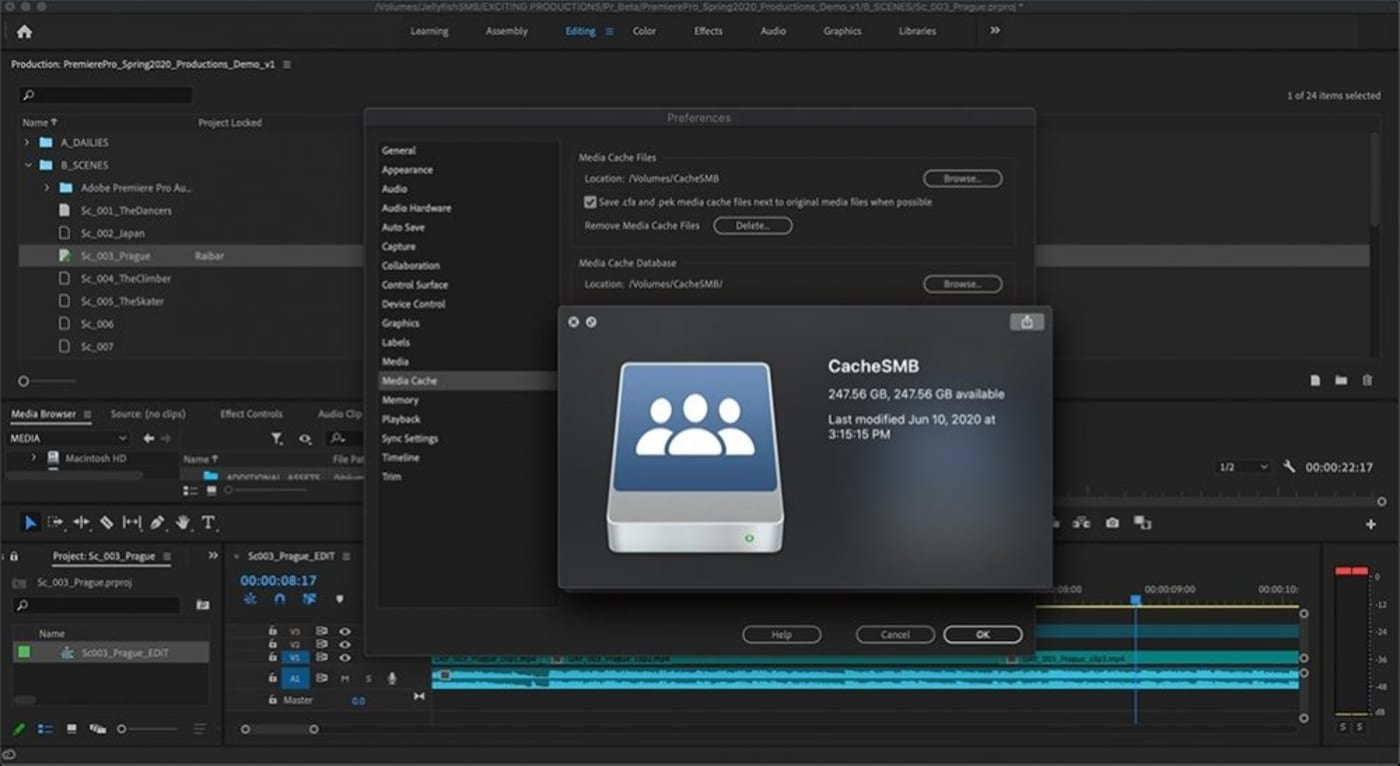Select Timeline in Preferences list
This screenshot has height=766, width=1400.
(x=400, y=457)
